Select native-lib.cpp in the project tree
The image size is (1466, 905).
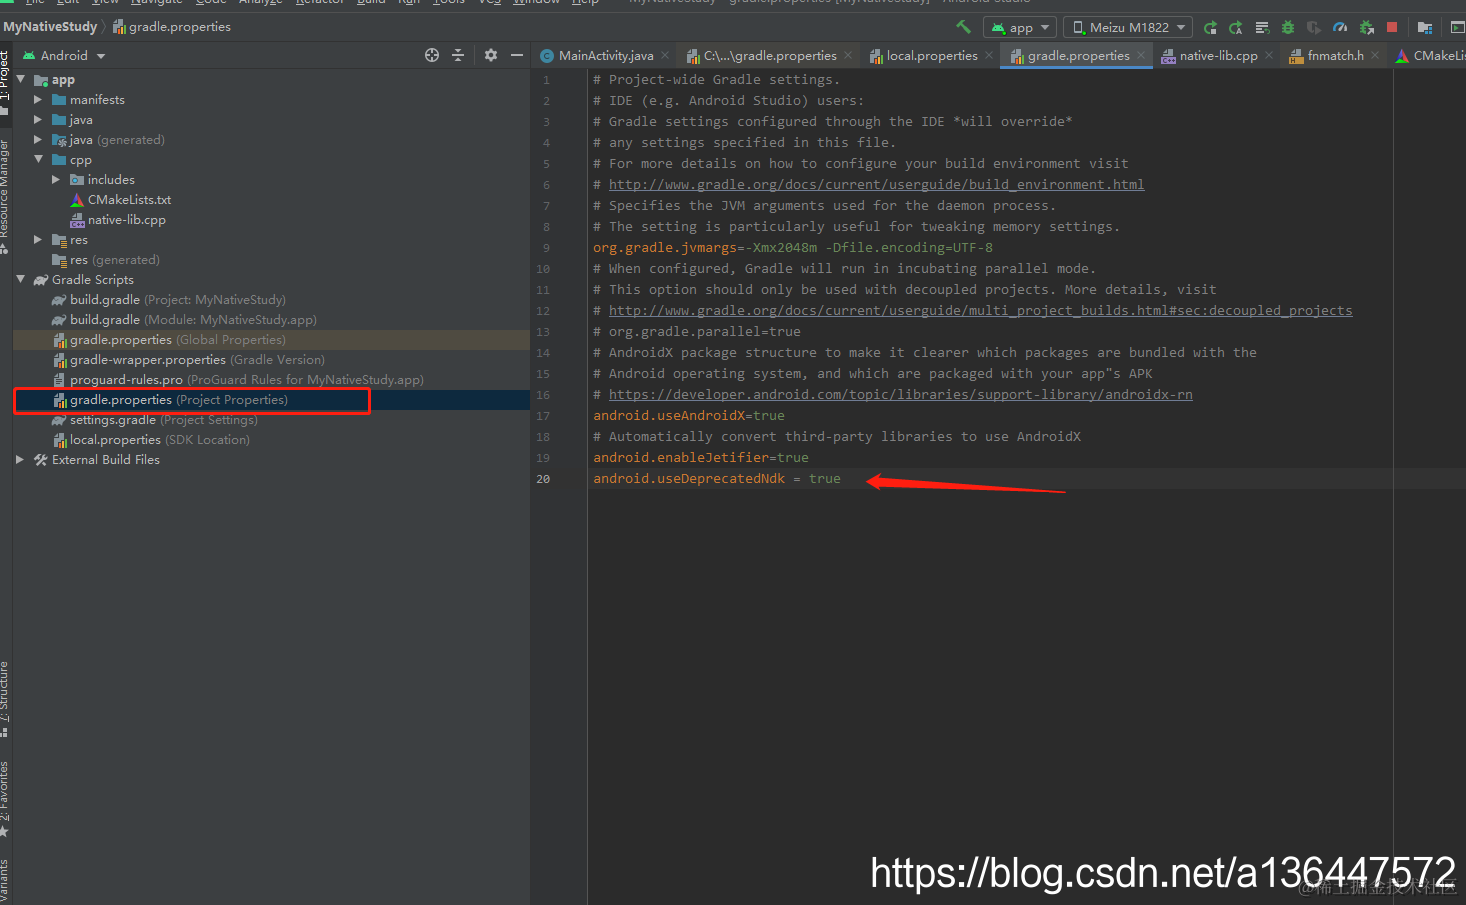coord(118,220)
